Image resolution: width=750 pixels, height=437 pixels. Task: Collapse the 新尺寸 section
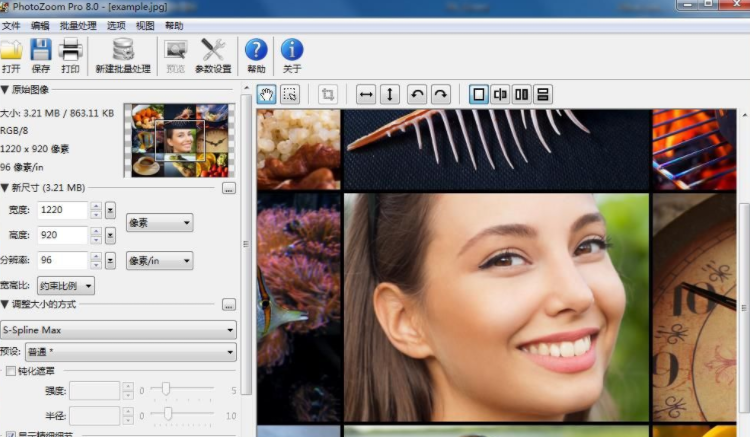[x=5, y=187]
